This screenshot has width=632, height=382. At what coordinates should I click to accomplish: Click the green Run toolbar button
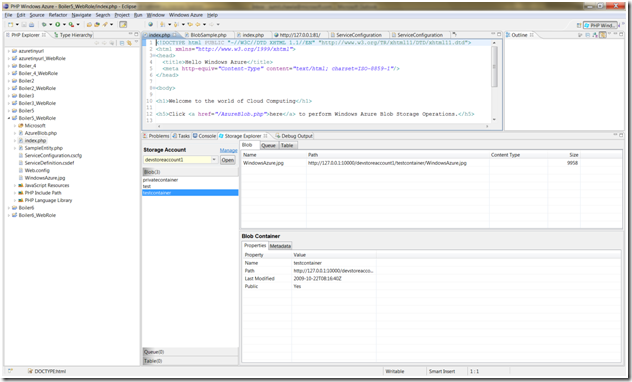click(58, 25)
